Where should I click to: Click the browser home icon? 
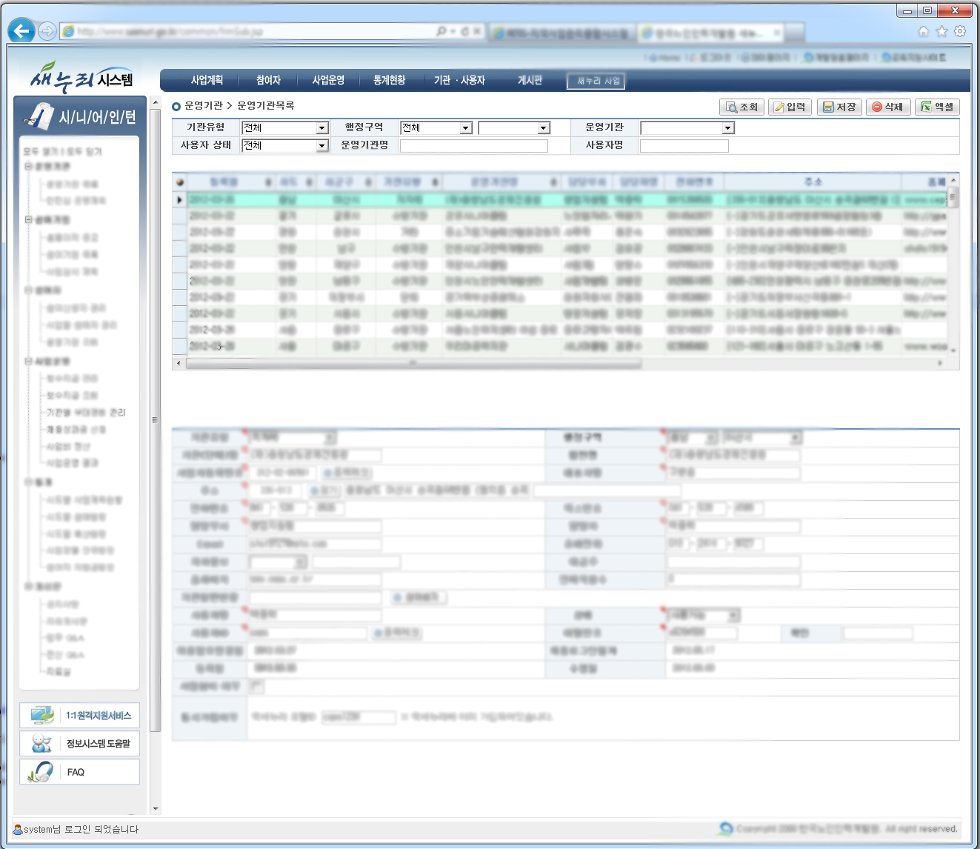[923, 31]
